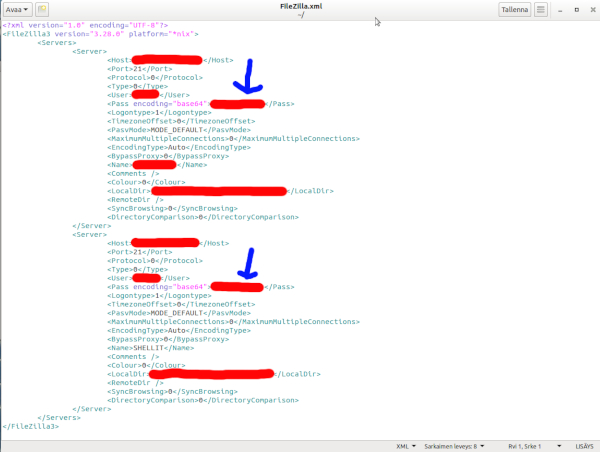Click the first Port 21 line
Screen dimensions: 600x452
click(x=140, y=69)
